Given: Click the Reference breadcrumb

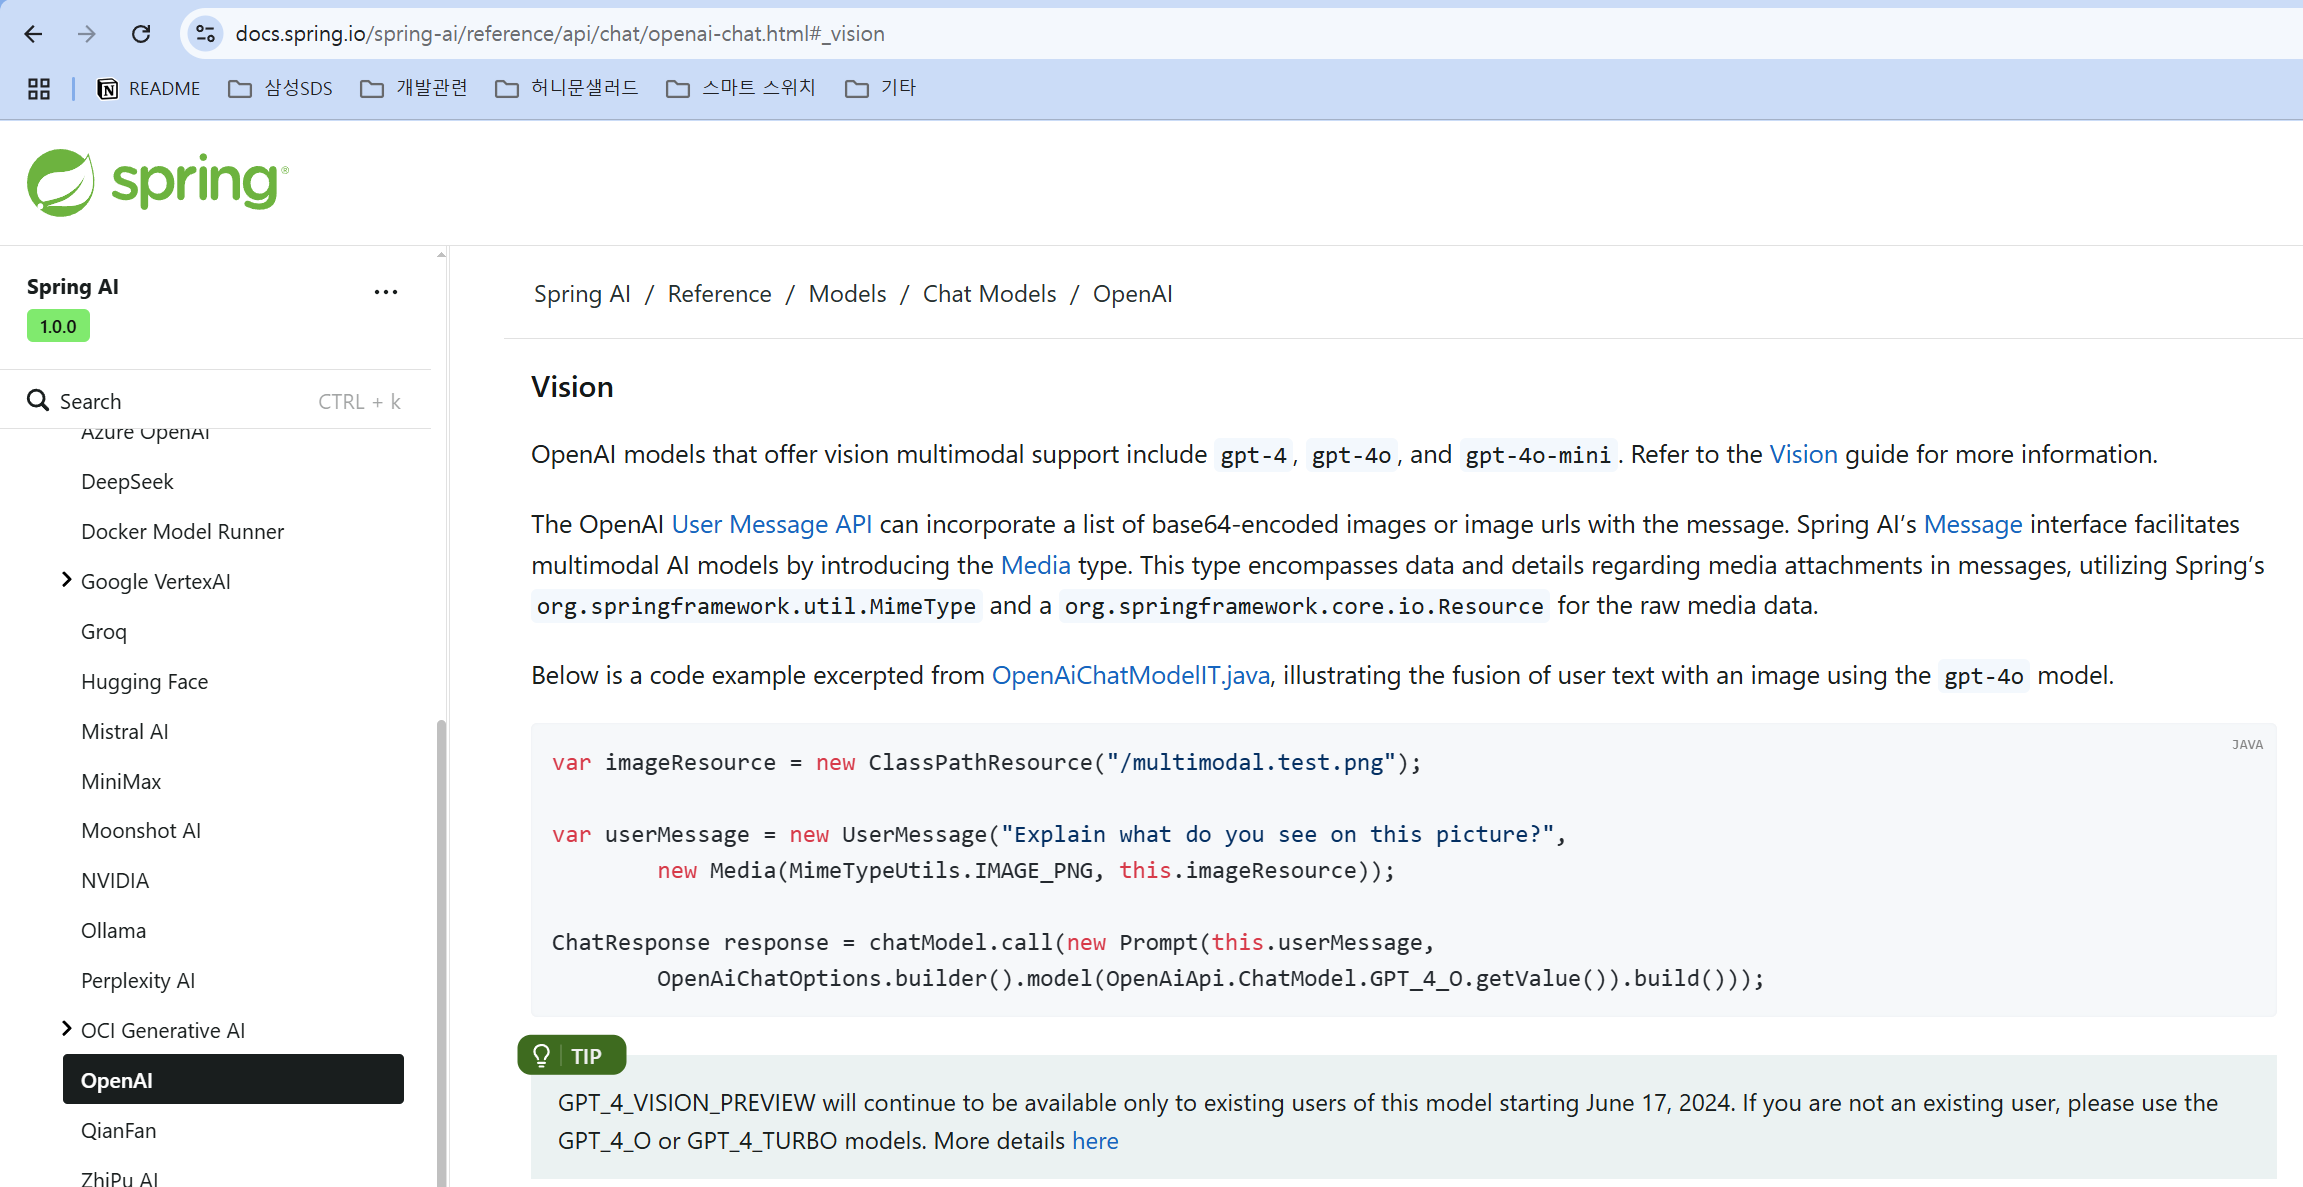Looking at the screenshot, I should click(x=720, y=294).
